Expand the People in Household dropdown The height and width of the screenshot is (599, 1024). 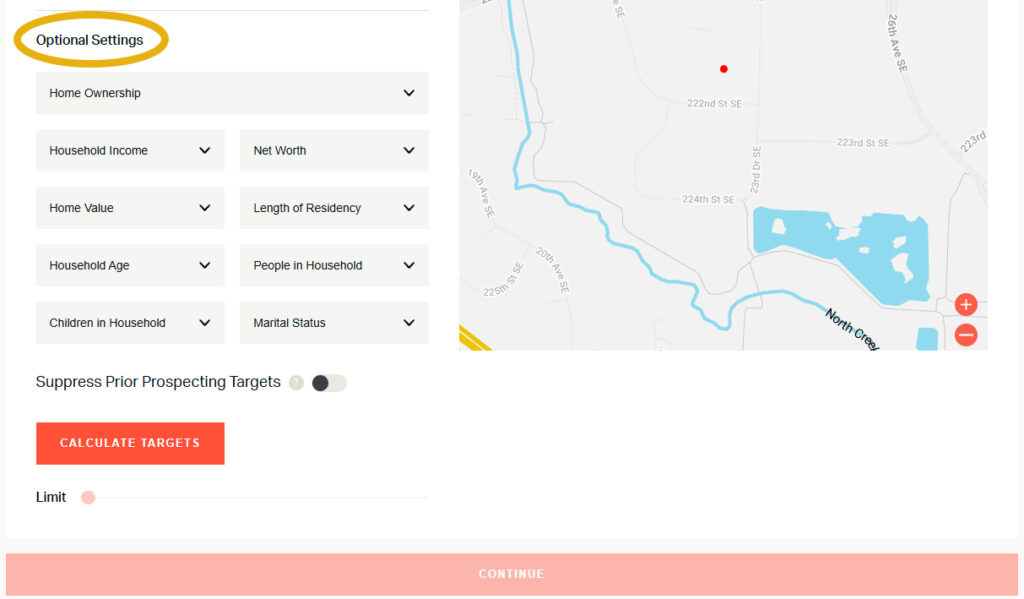click(334, 265)
